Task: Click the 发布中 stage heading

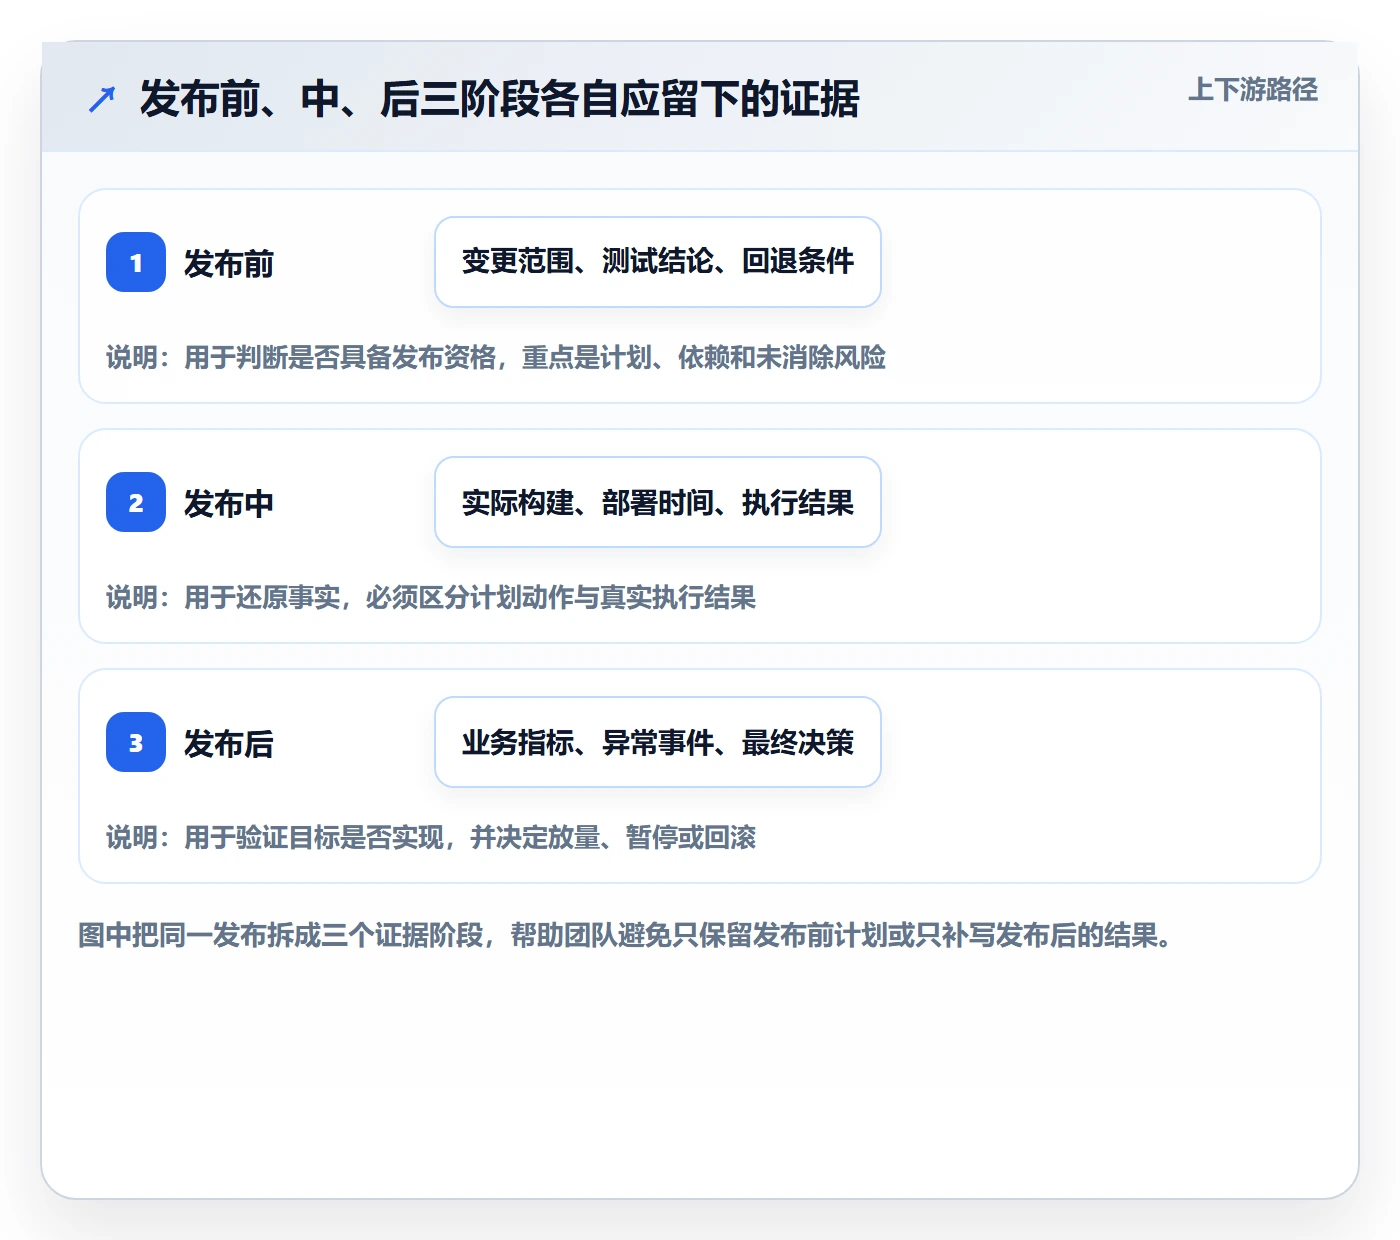Action: pyautogui.click(x=229, y=503)
